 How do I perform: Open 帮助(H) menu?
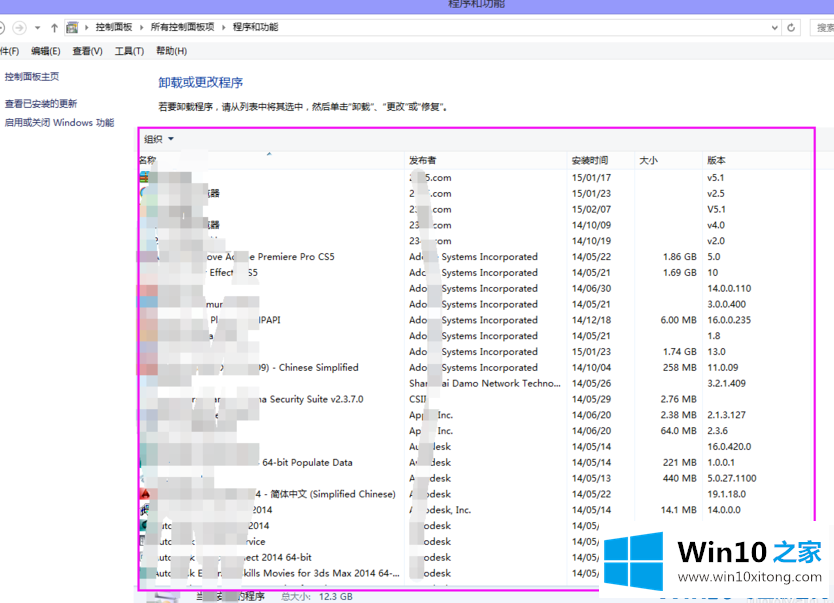[171, 51]
